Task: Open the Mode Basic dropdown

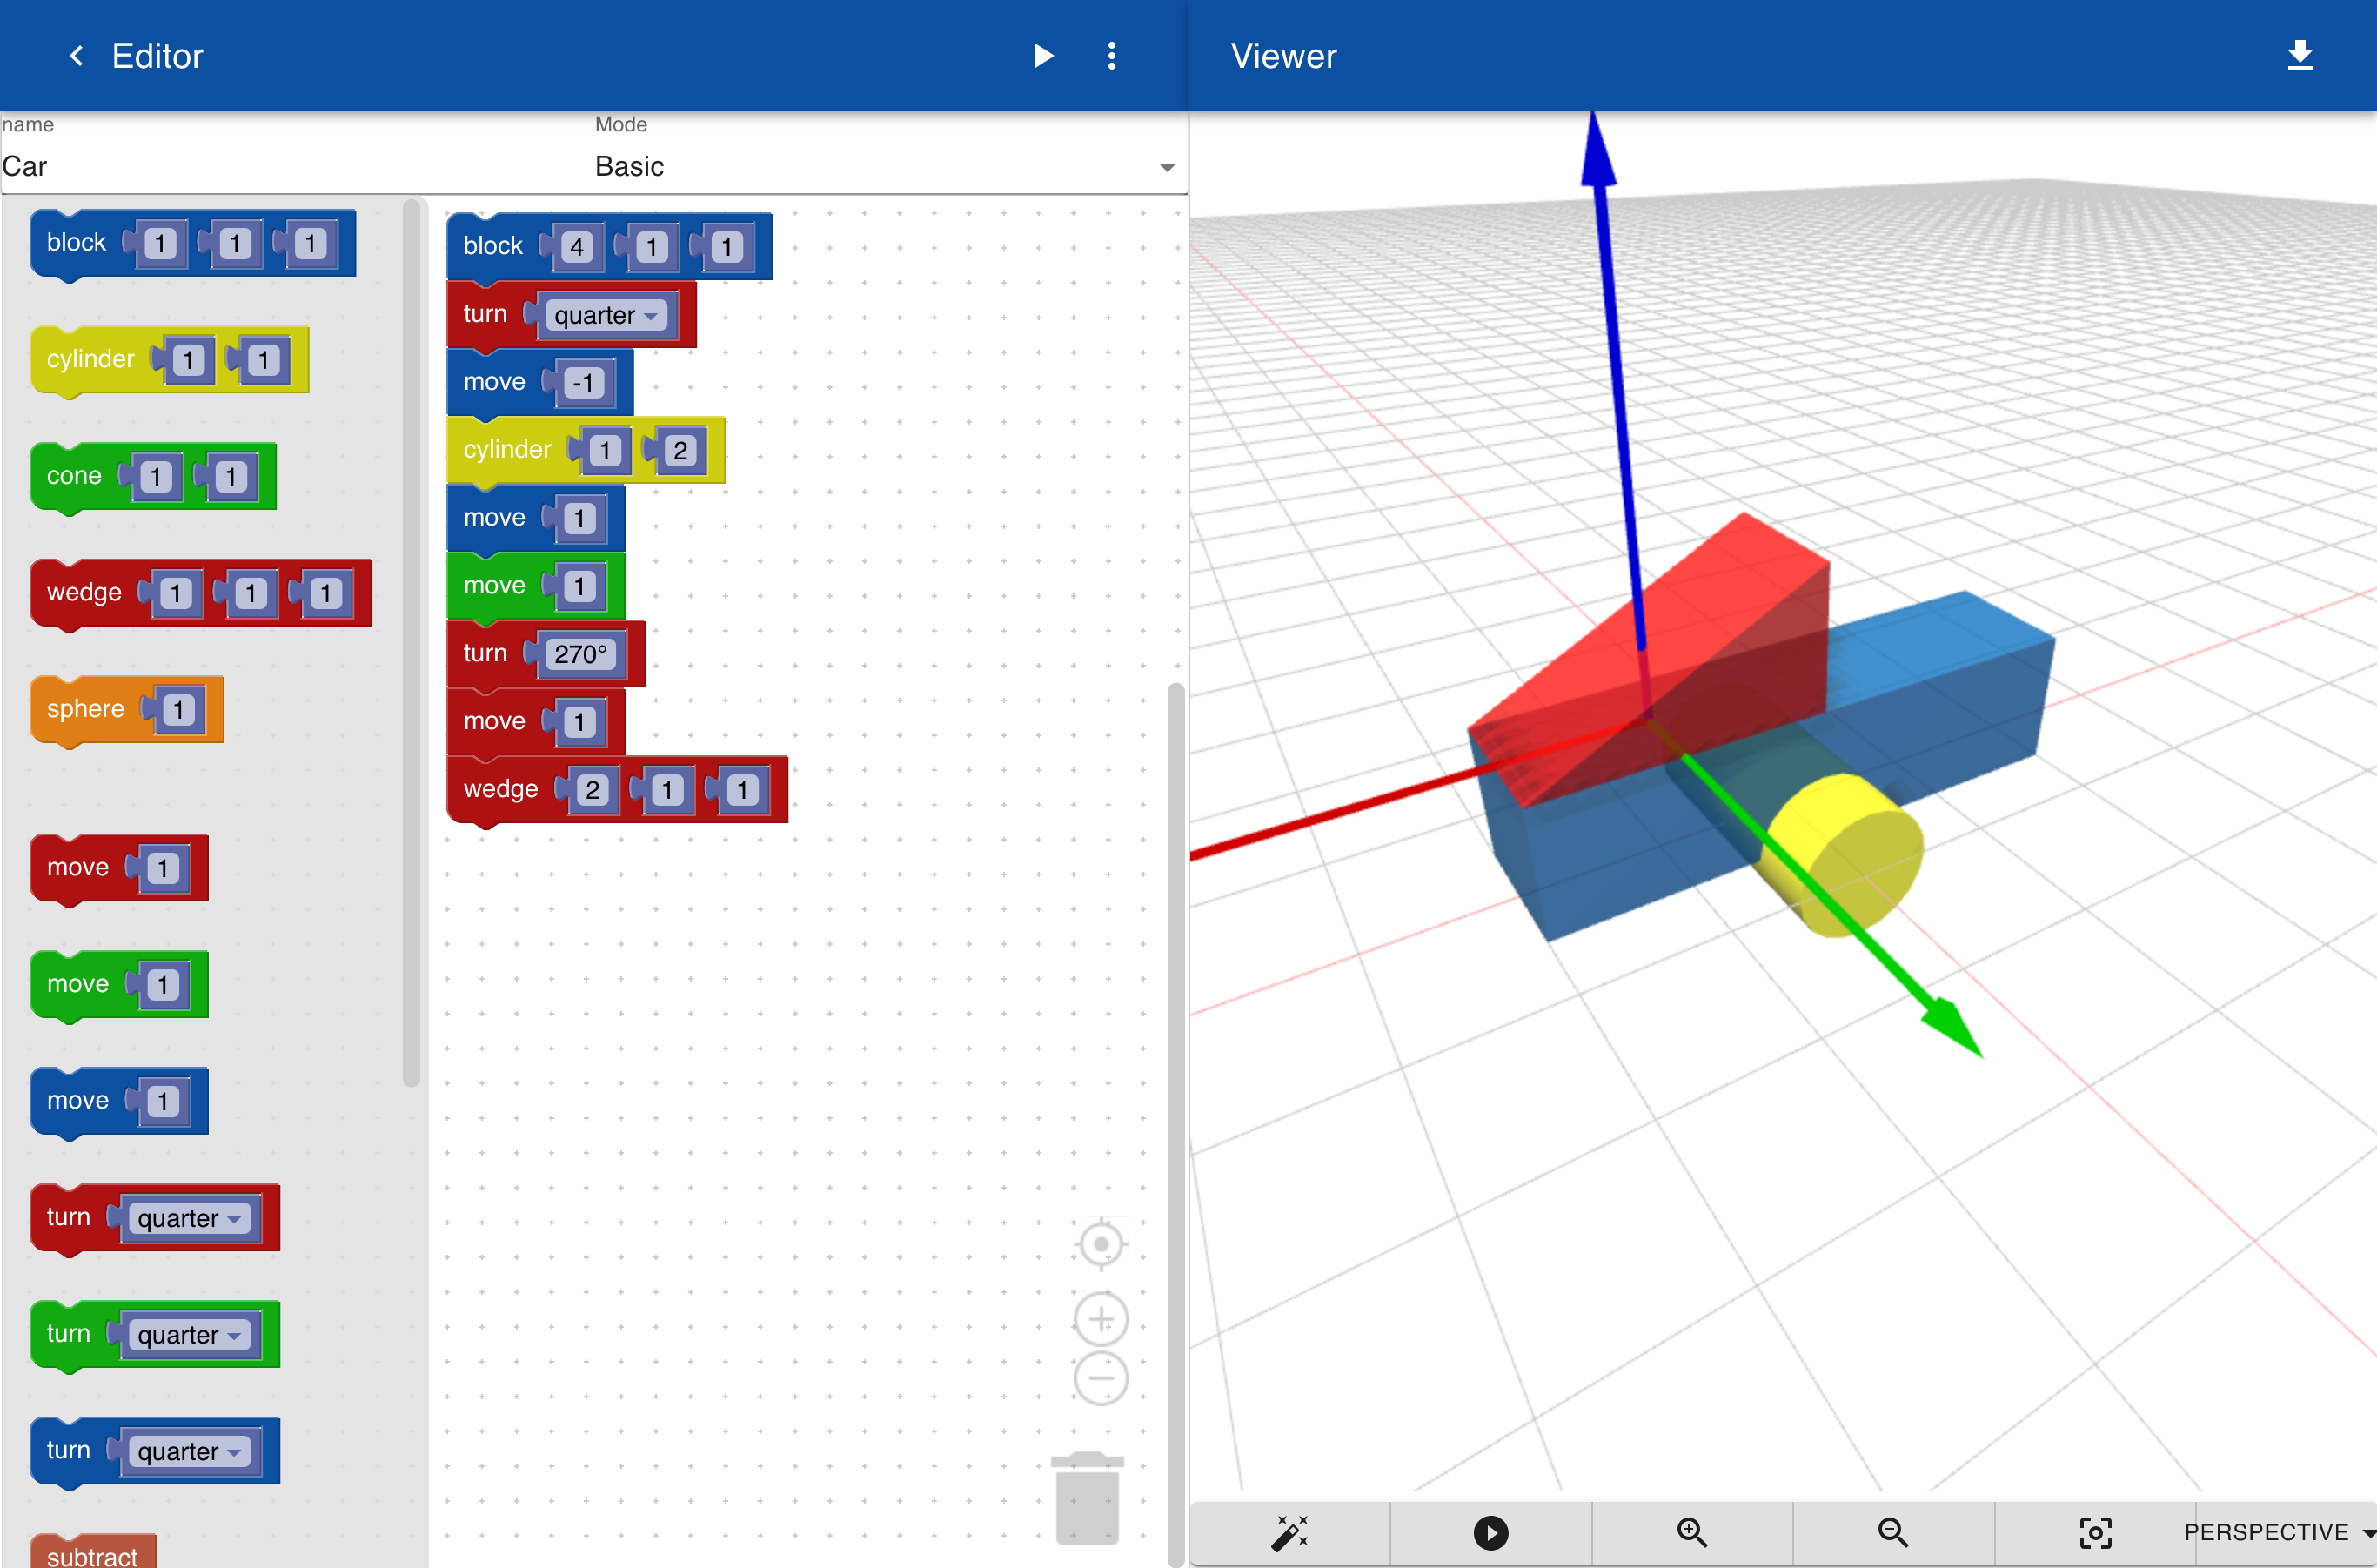Action: [x=889, y=166]
